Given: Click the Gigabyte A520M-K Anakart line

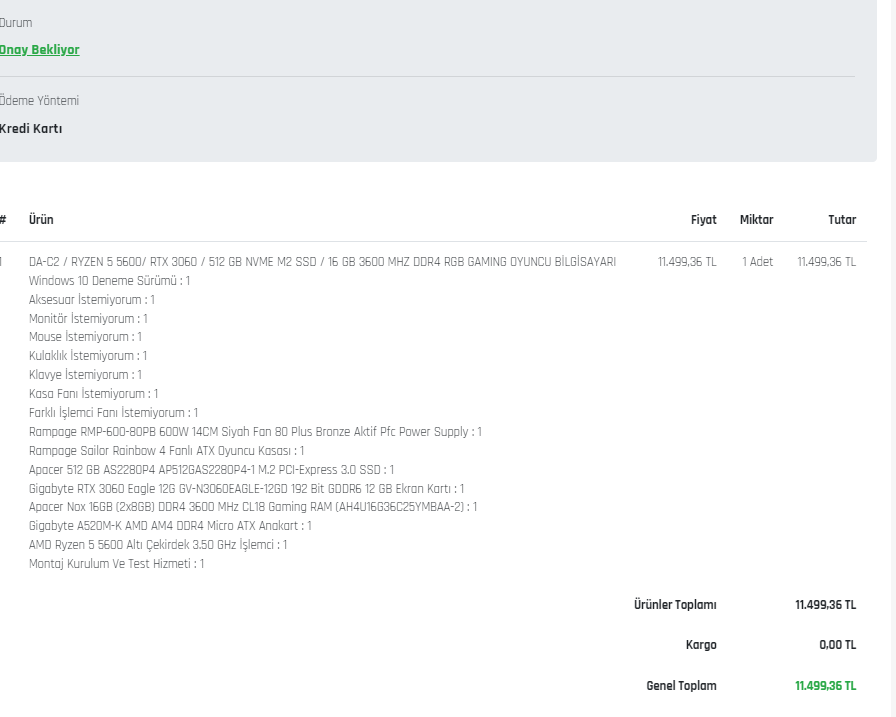Looking at the screenshot, I should point(170,526).
